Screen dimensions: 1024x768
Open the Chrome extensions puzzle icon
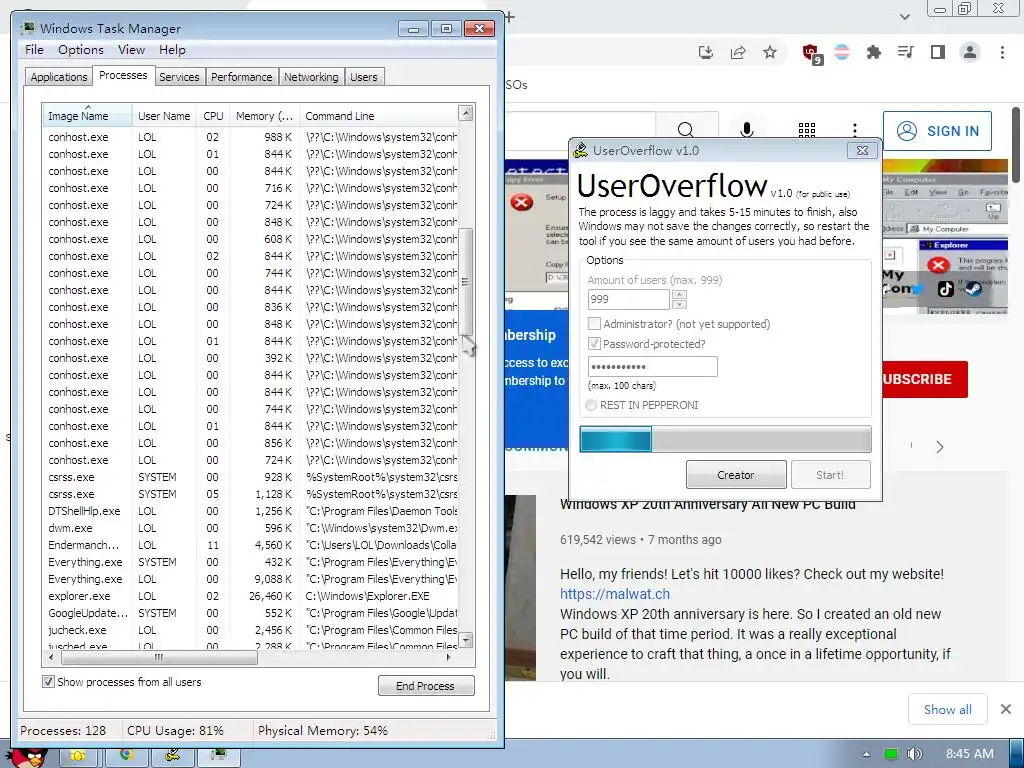(874, 52)
